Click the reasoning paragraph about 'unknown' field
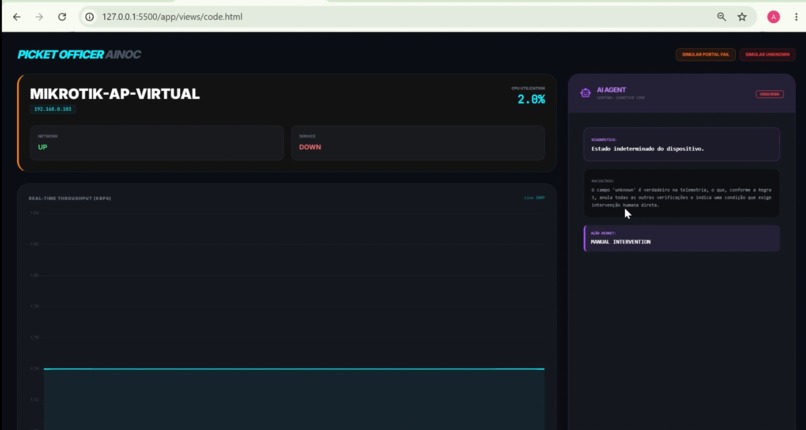 click(681, 197)
